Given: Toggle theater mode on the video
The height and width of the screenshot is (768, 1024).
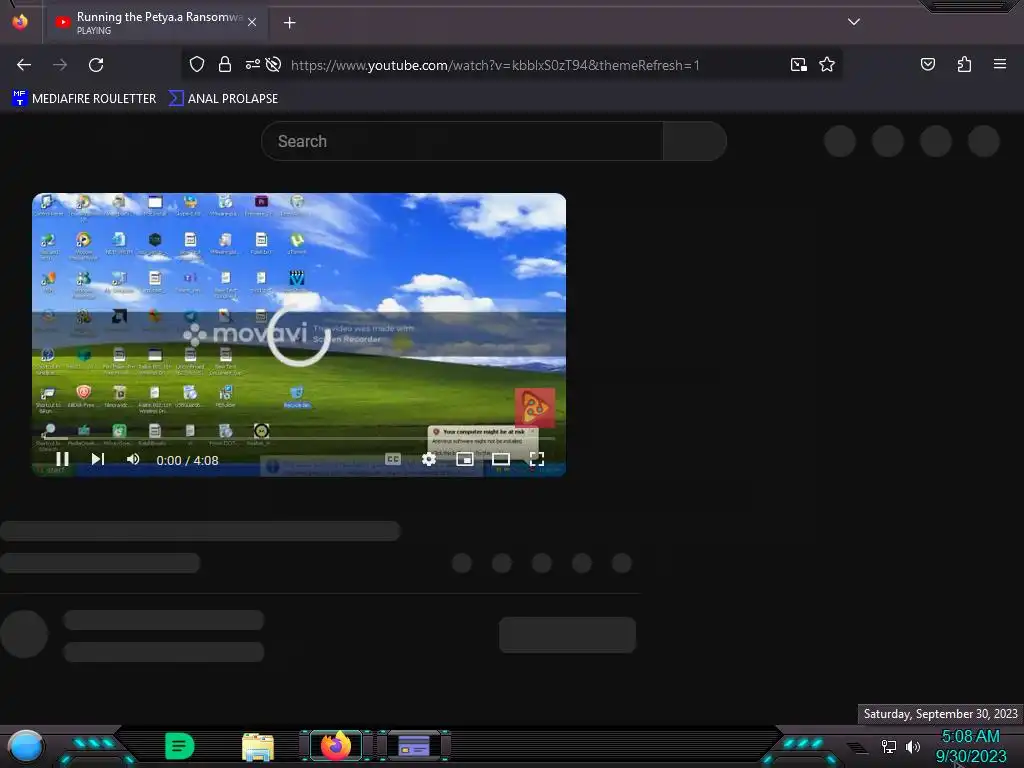Looking at the screenshot, I should pos(501,459).
